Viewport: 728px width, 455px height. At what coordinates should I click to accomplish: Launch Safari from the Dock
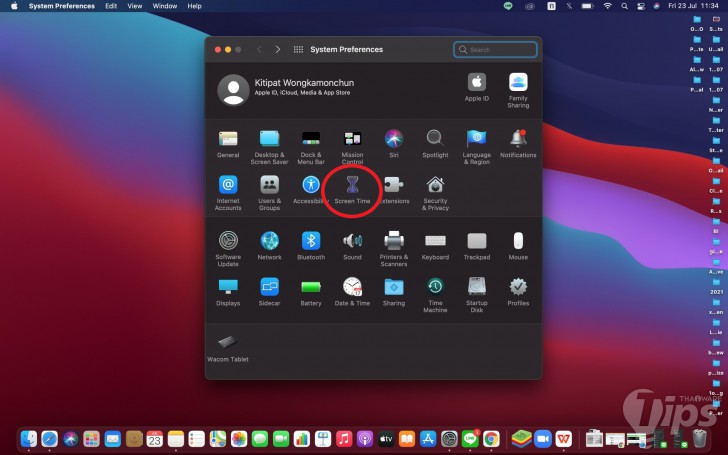pyautogui.click(x=50, y=439)
